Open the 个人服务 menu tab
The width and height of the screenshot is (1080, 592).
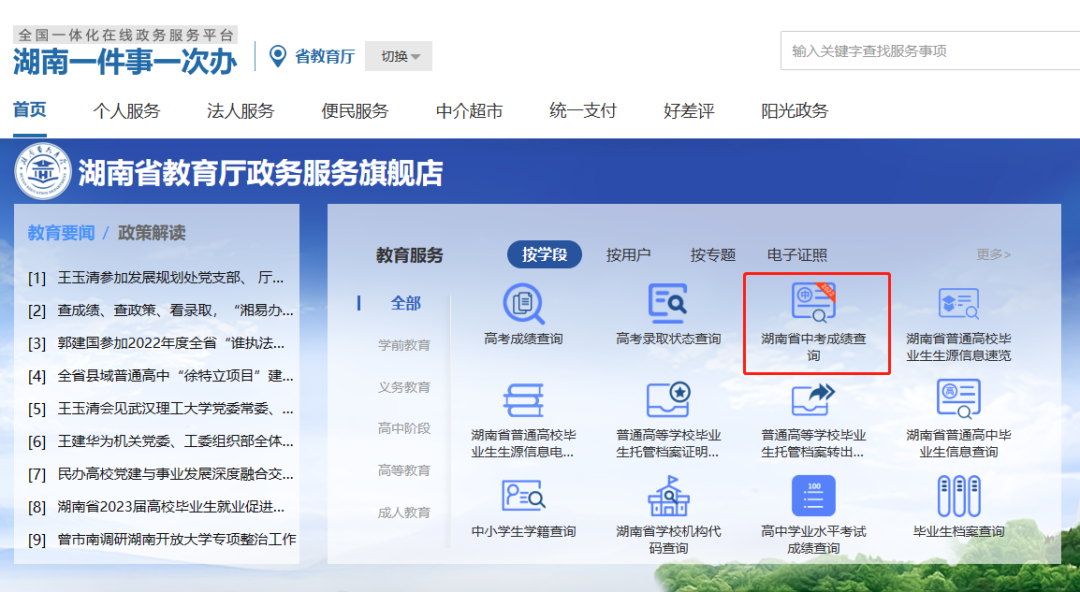click(126, 111)
